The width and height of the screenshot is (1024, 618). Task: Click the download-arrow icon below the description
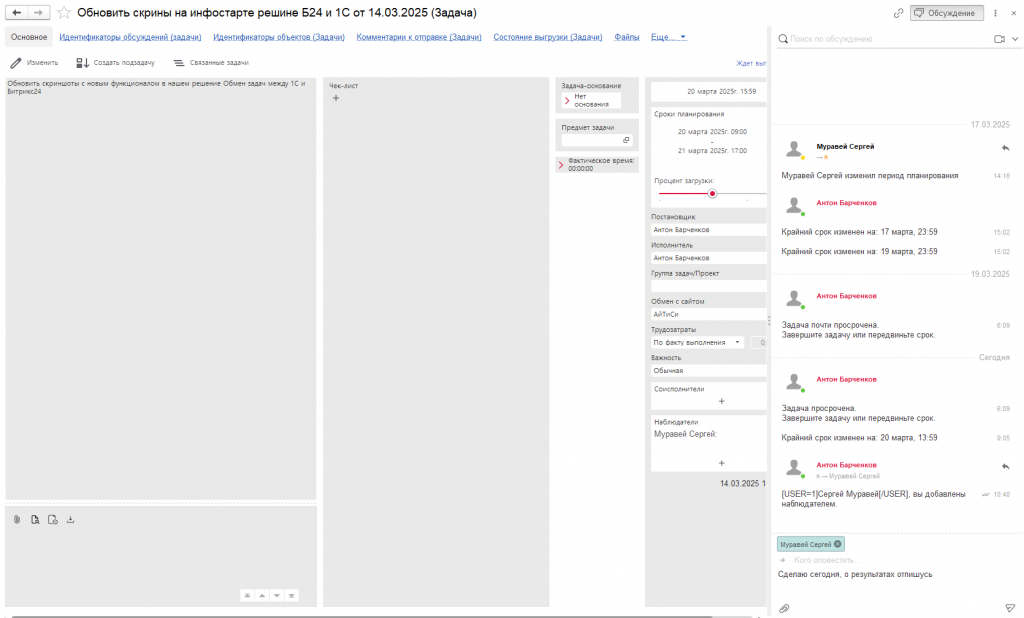coord(71,519)
